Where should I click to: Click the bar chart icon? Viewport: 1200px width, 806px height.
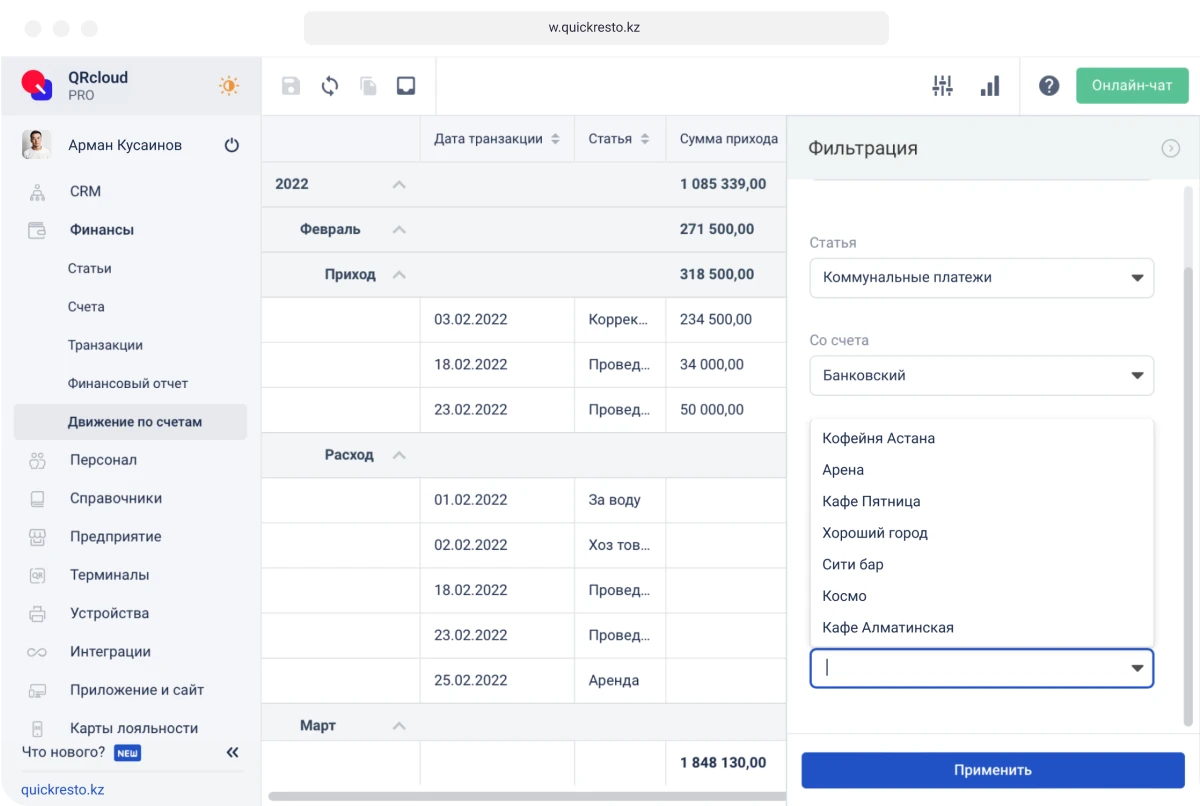pyautogui.click(x=990, y=86)
